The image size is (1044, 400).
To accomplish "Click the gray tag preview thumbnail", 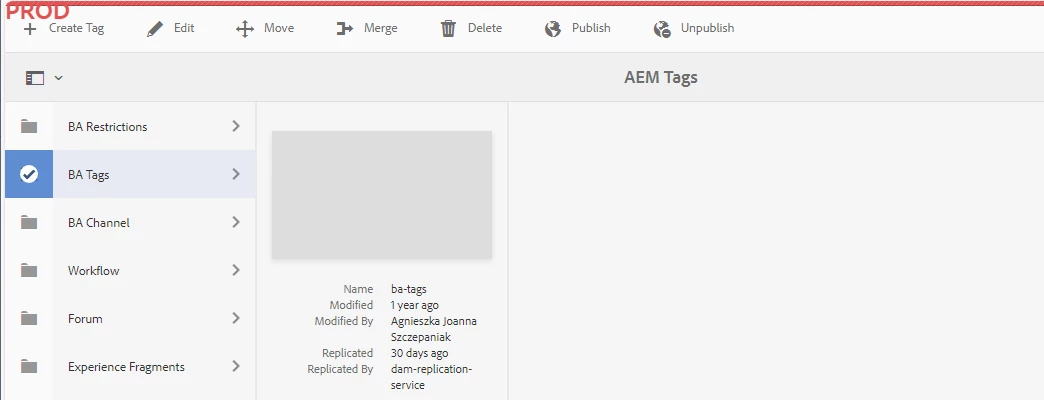I will click(x=382, y=194).
